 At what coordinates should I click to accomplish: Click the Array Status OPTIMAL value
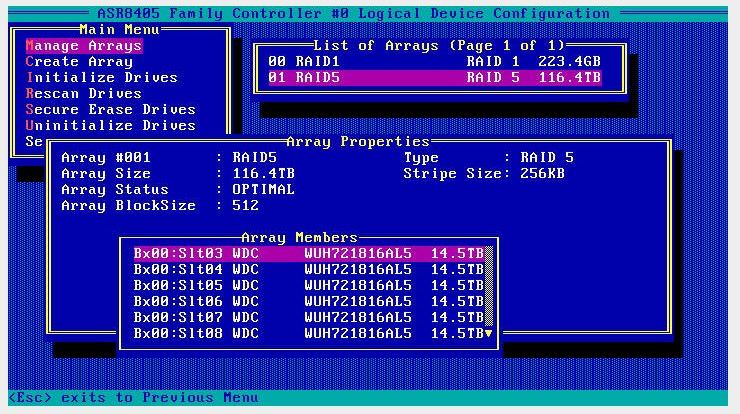(263, 189)
